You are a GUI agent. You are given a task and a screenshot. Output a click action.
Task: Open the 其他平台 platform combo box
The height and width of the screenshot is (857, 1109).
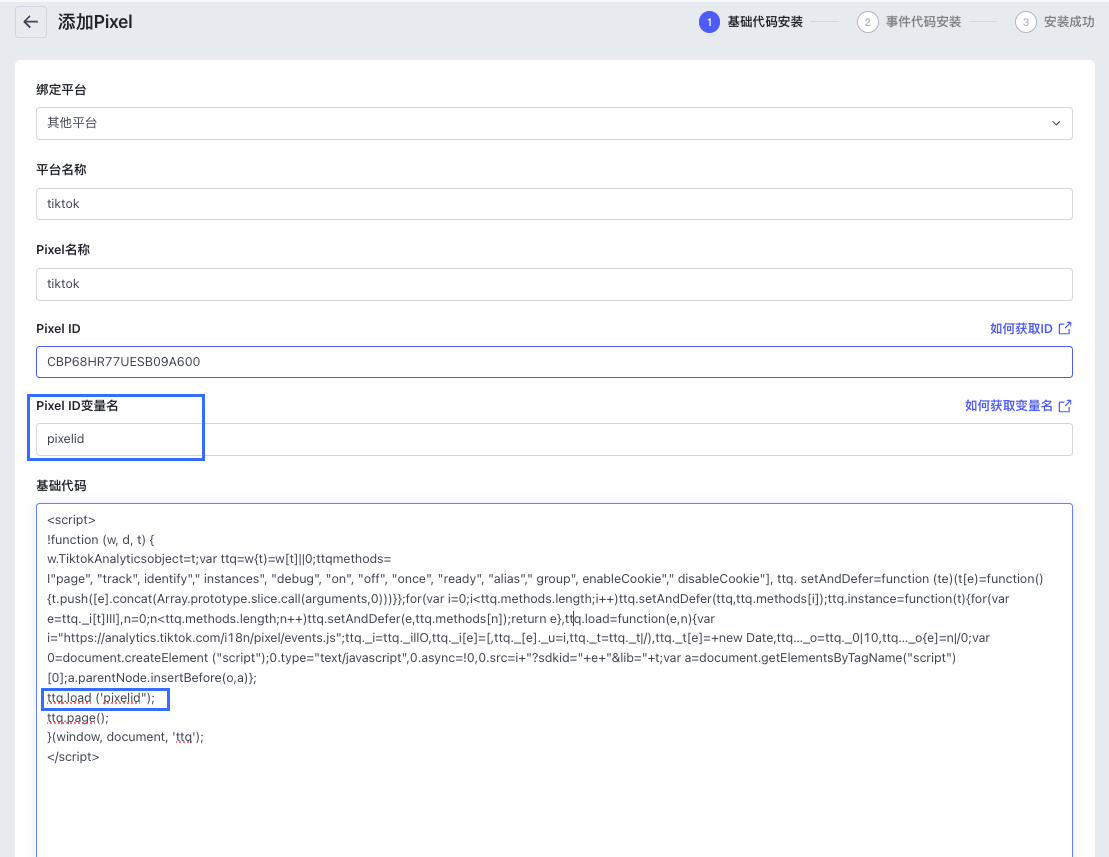click(x=554, y=123)
